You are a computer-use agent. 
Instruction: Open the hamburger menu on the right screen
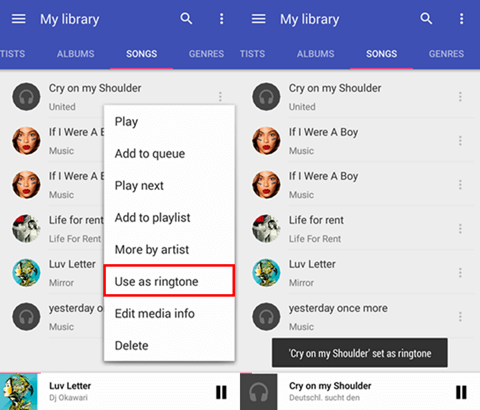coord(259,19)
